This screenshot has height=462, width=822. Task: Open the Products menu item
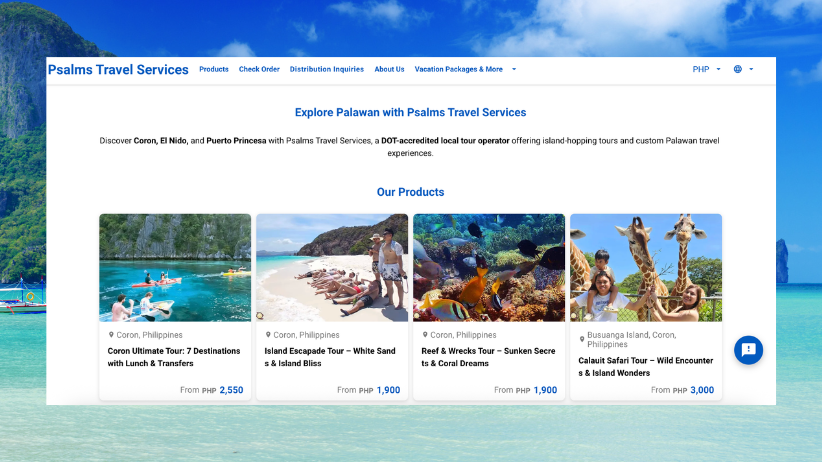(x=214, y=69)
